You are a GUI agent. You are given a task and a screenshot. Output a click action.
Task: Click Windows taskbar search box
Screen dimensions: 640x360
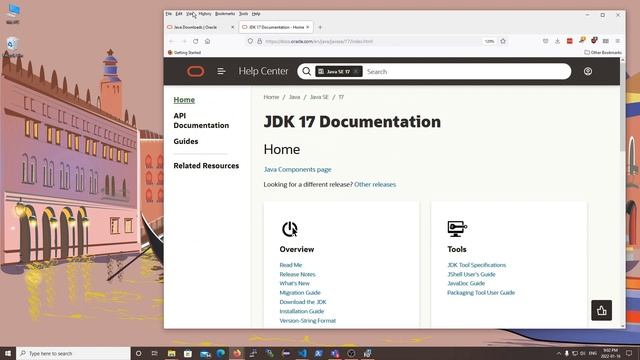(73, 353)
